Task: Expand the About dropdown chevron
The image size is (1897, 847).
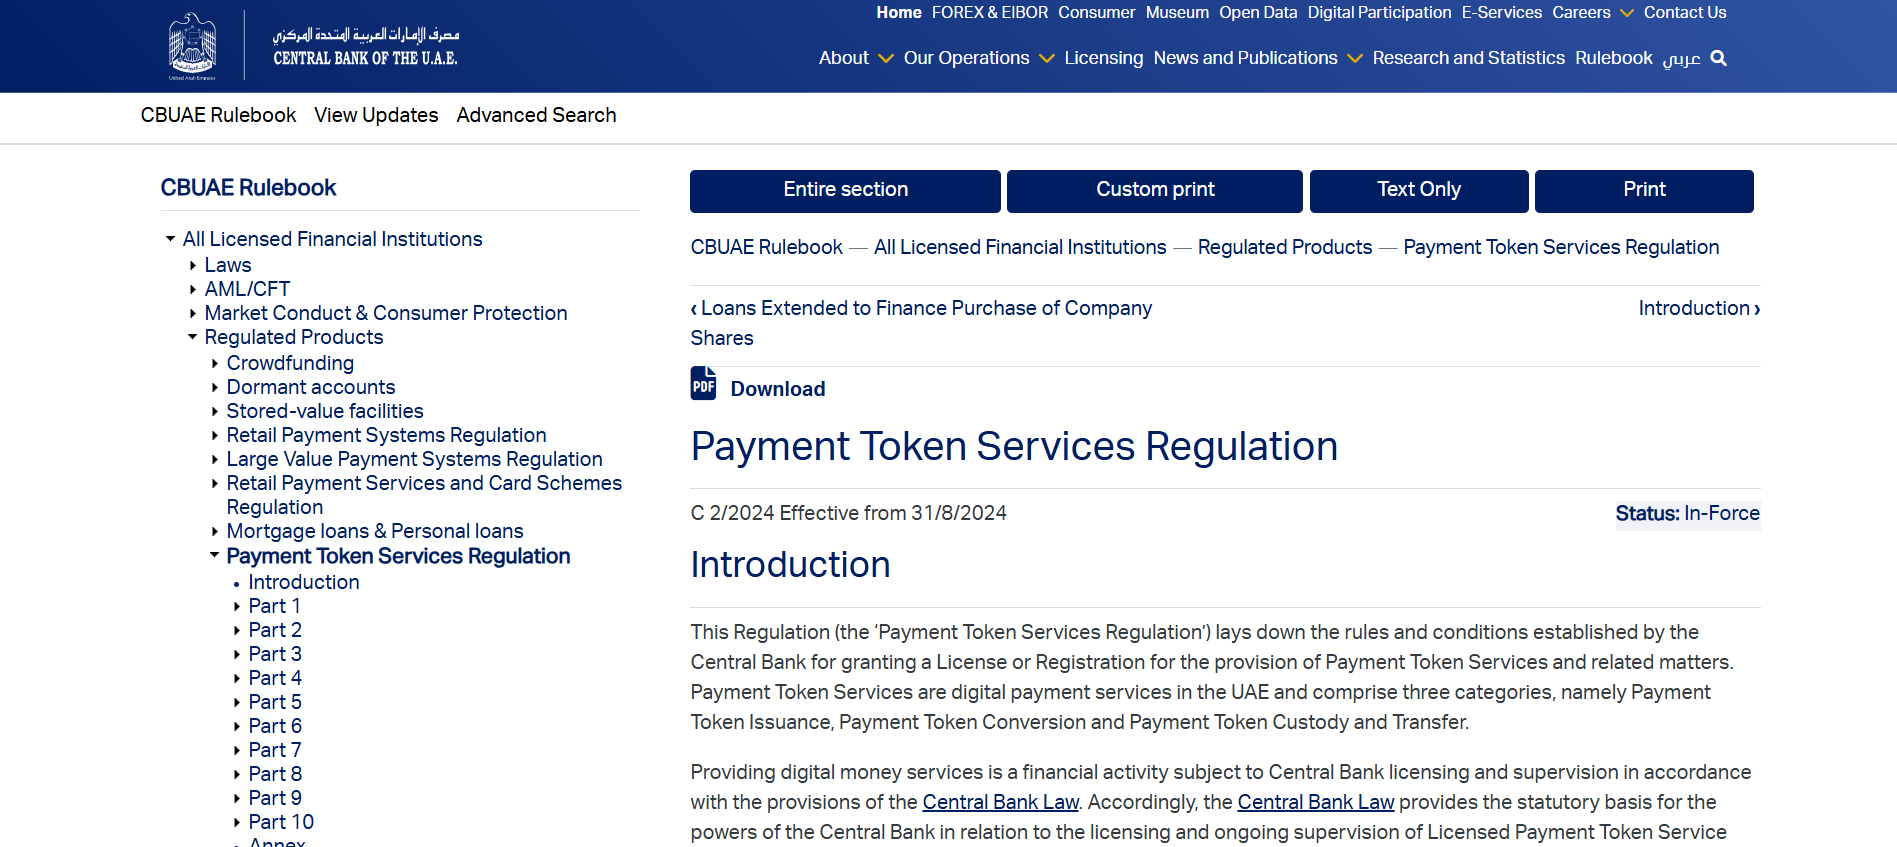Action: [x=886, y=59]
